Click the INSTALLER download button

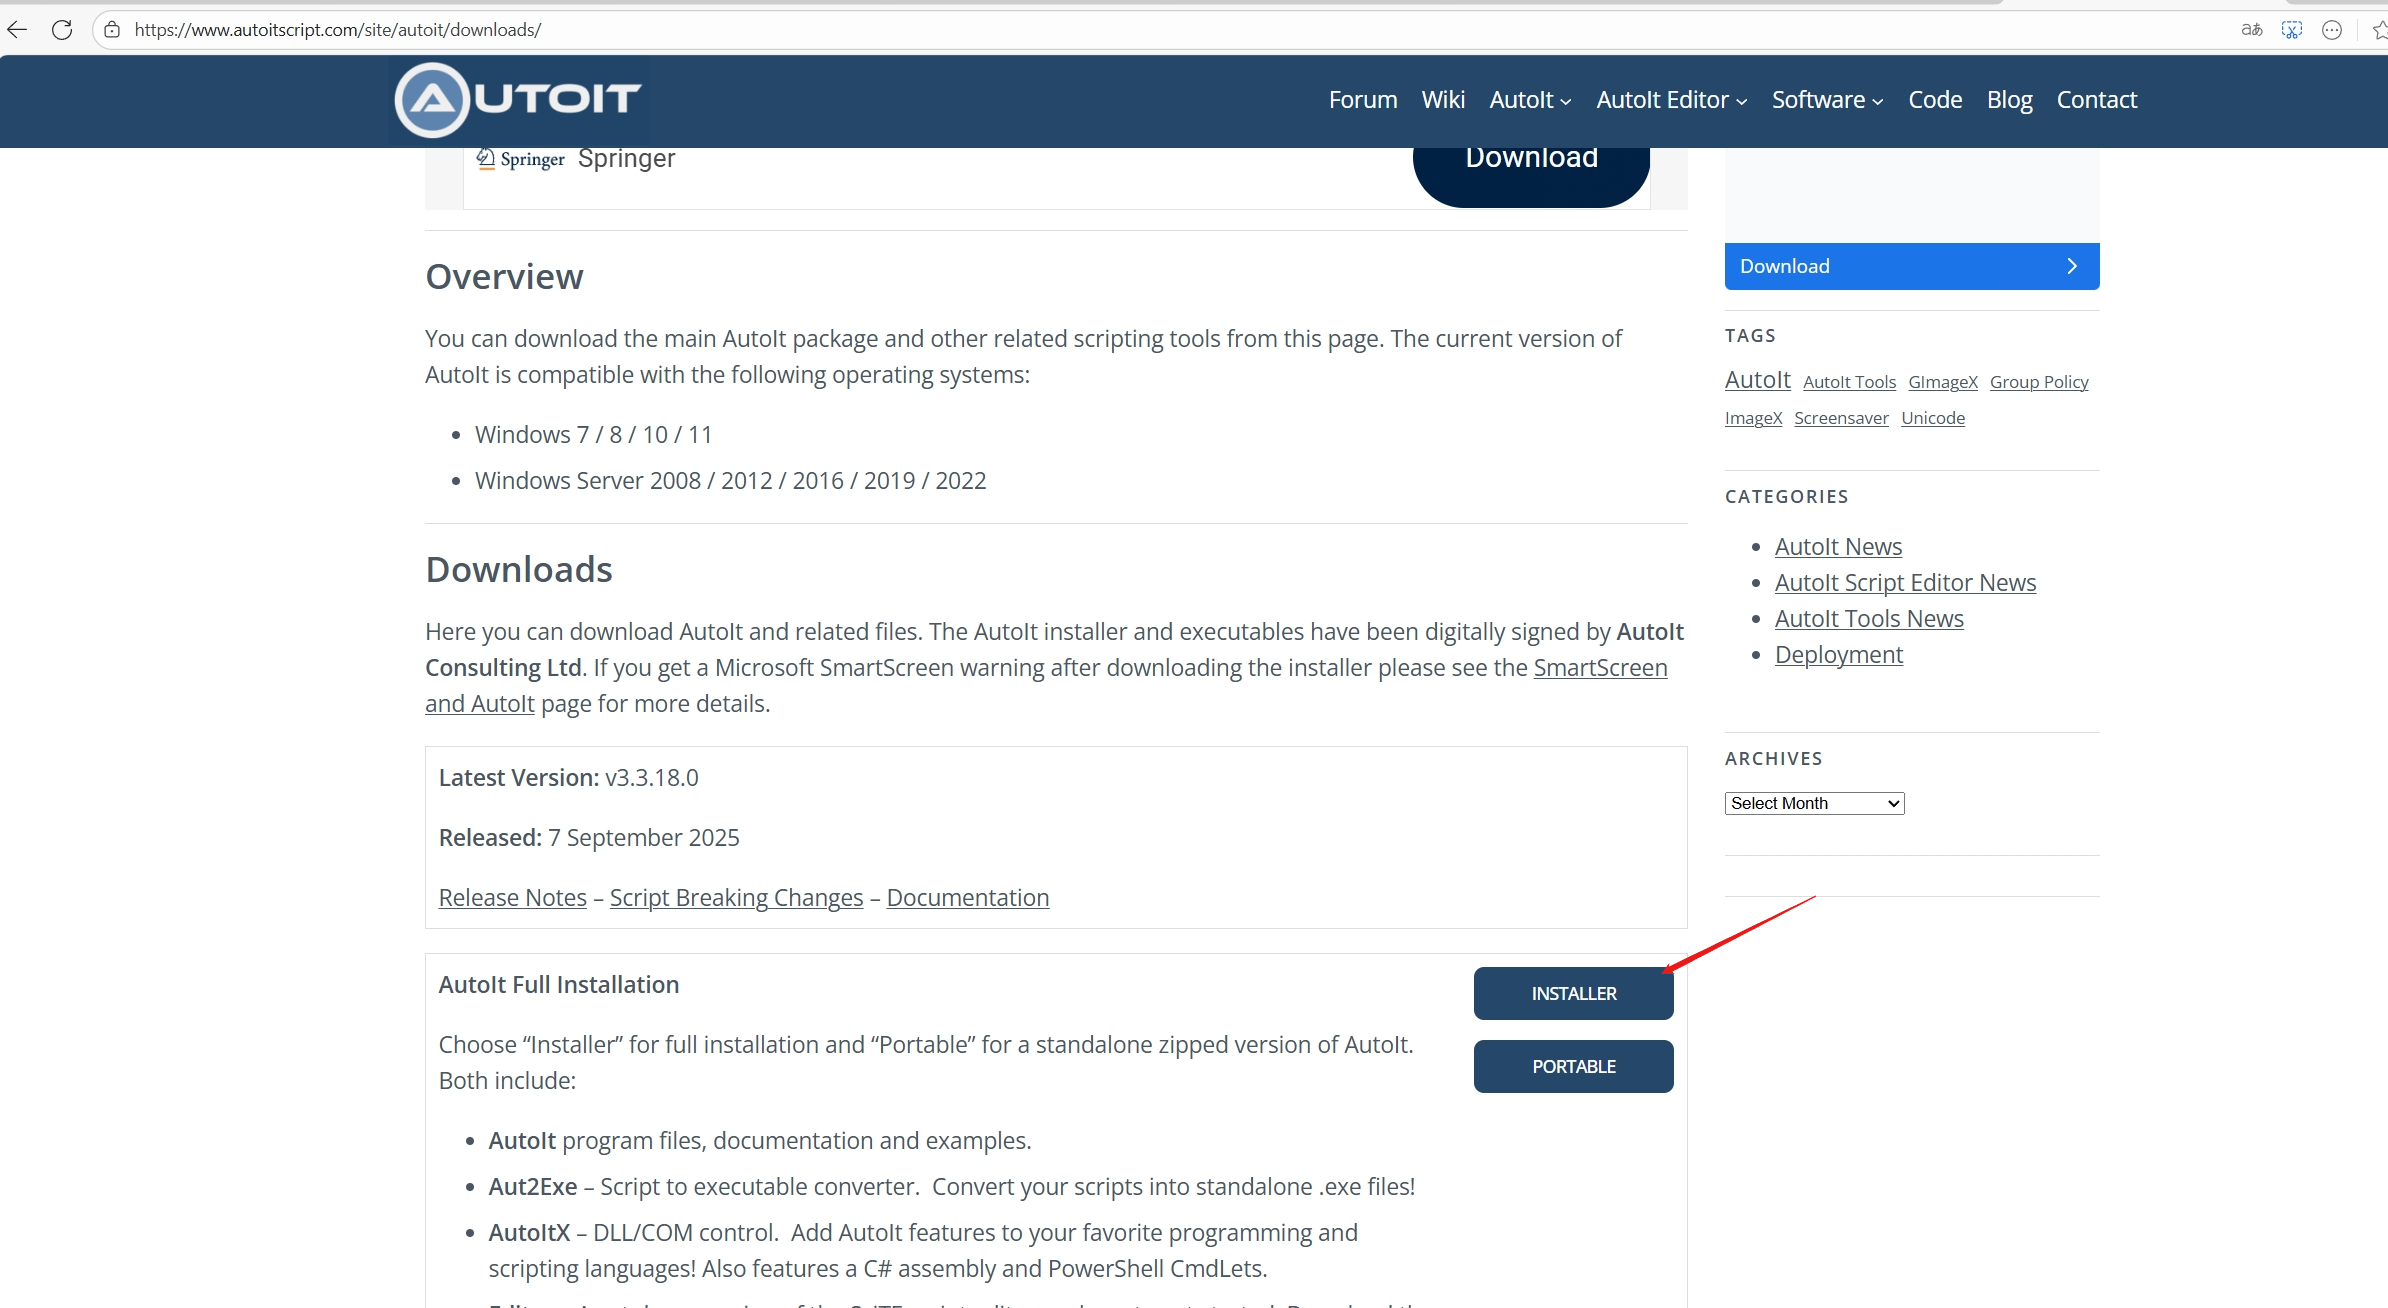[x=1573, y=993]
